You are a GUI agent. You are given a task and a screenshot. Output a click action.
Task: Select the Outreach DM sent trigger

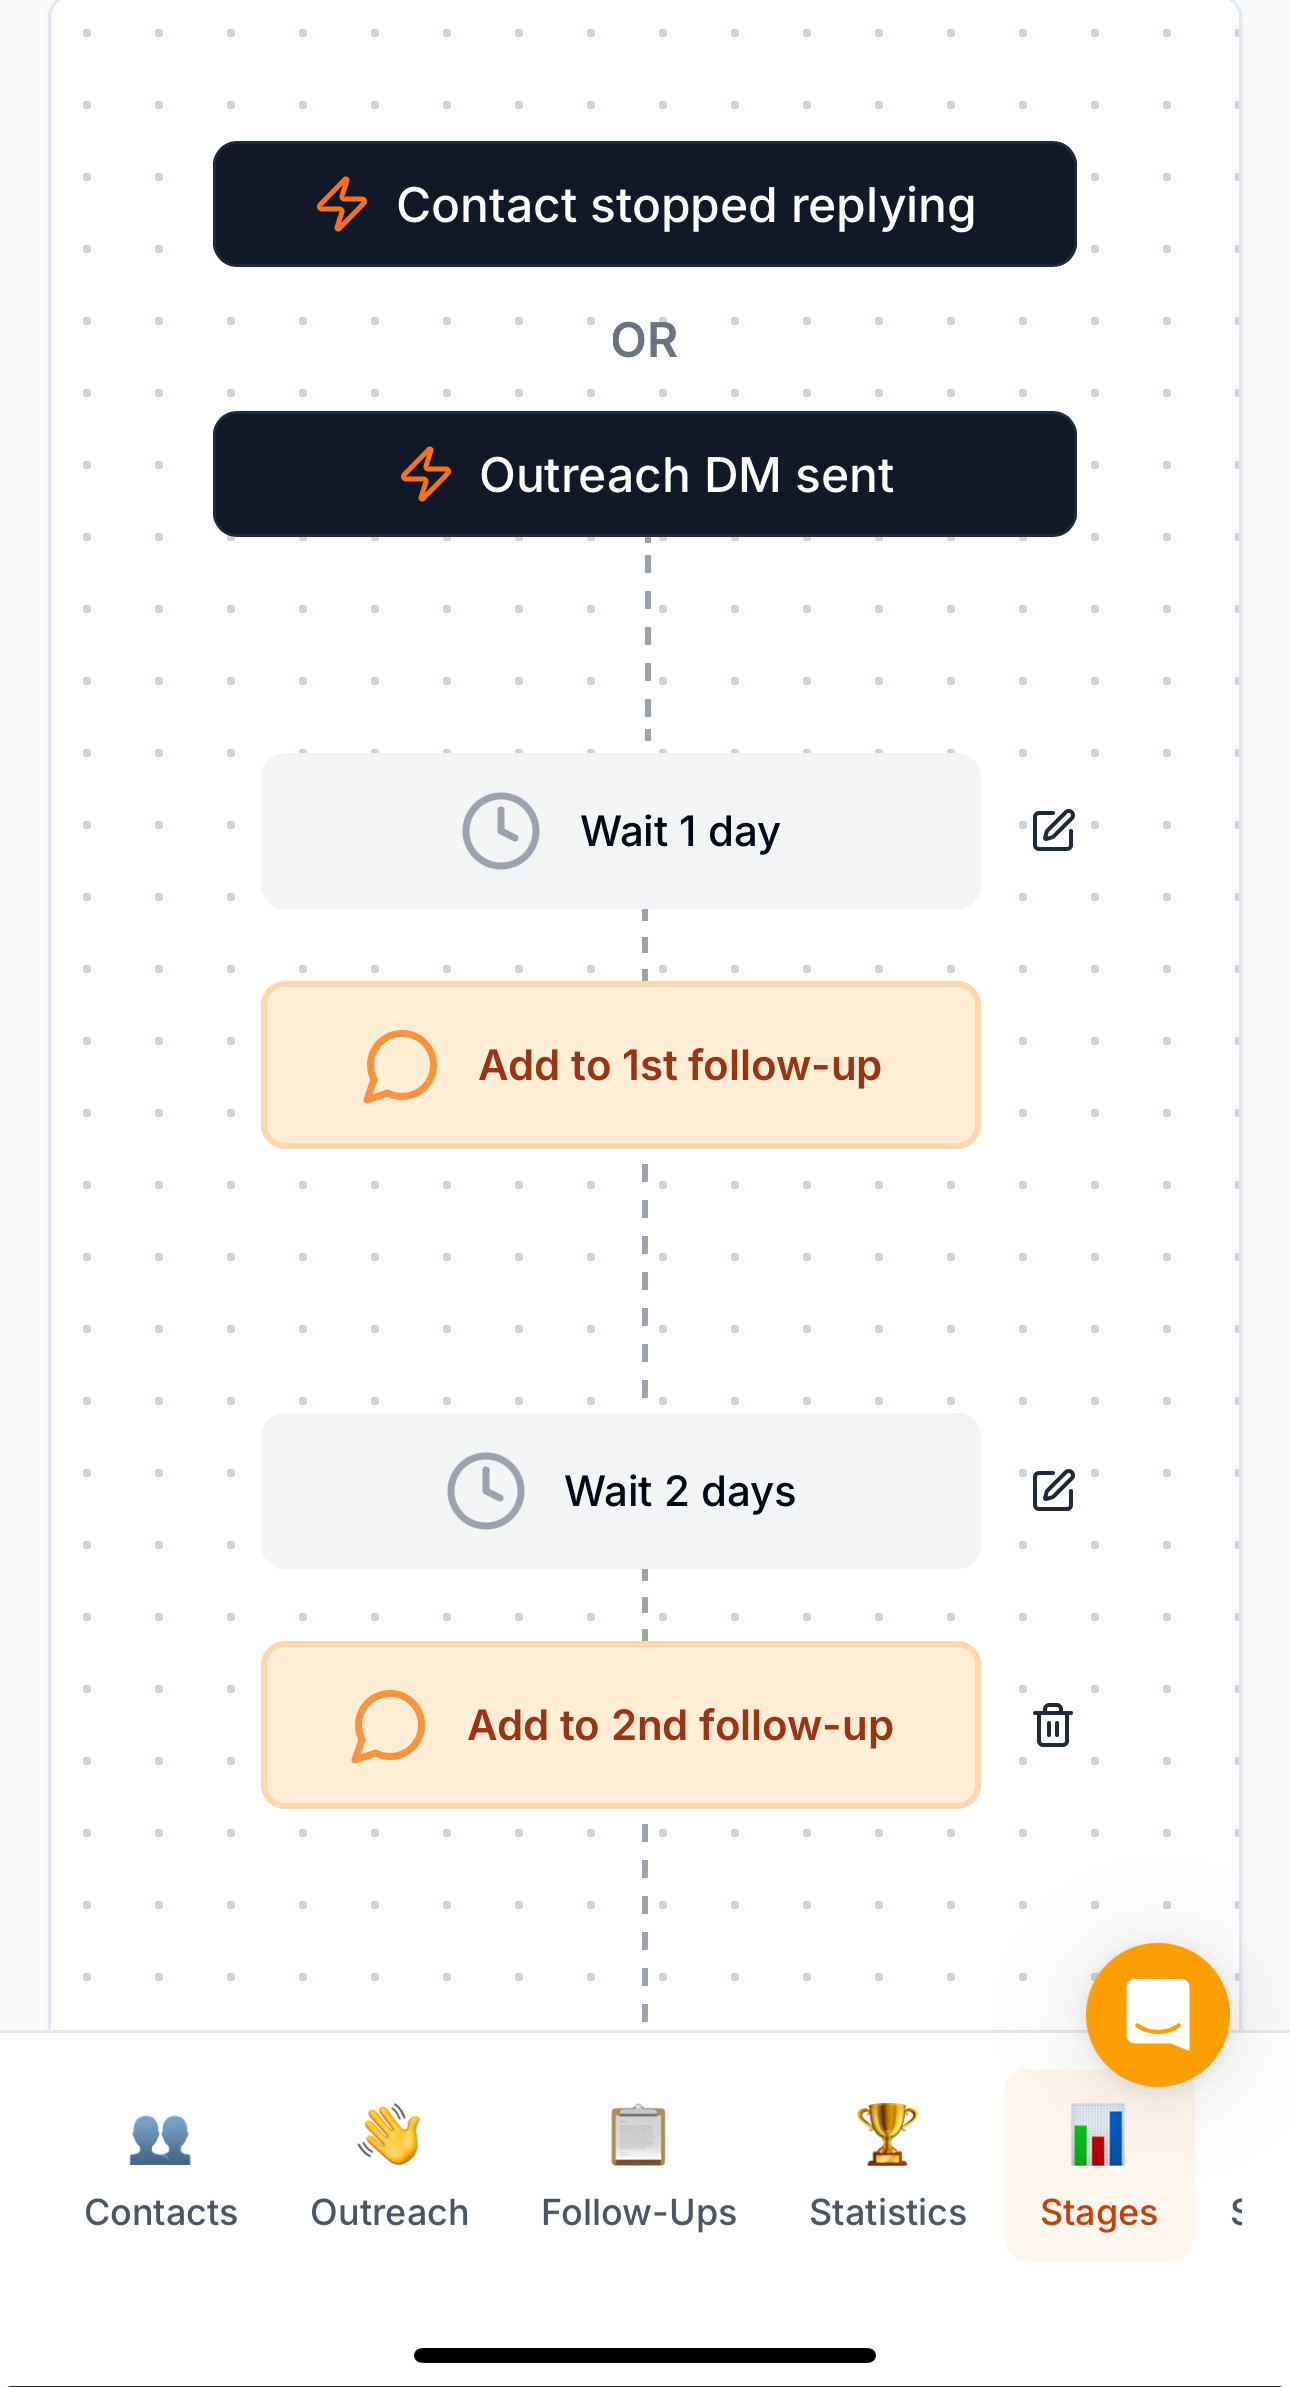click(645, 475)
